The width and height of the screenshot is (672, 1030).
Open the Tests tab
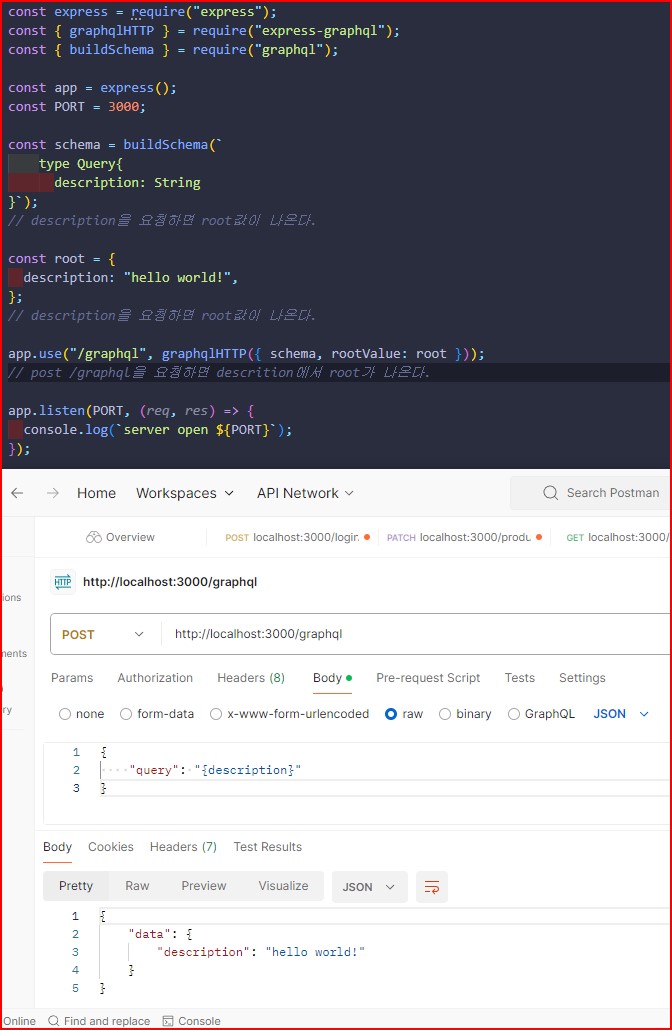520,678
